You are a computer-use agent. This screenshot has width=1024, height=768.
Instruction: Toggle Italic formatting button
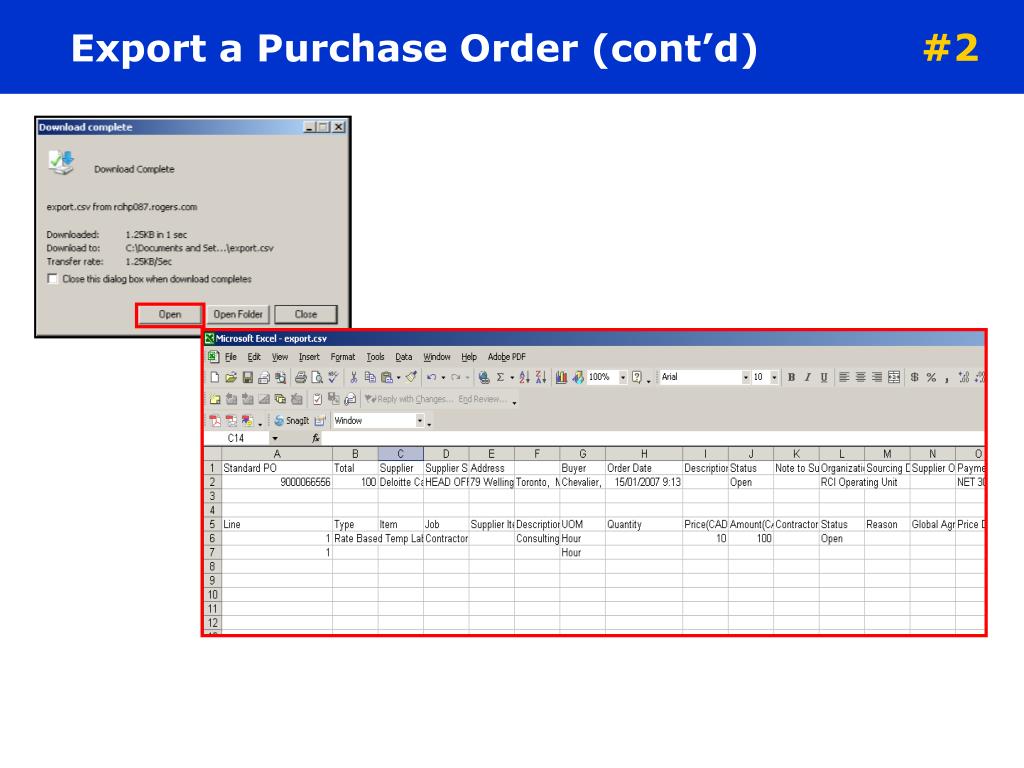808,377
